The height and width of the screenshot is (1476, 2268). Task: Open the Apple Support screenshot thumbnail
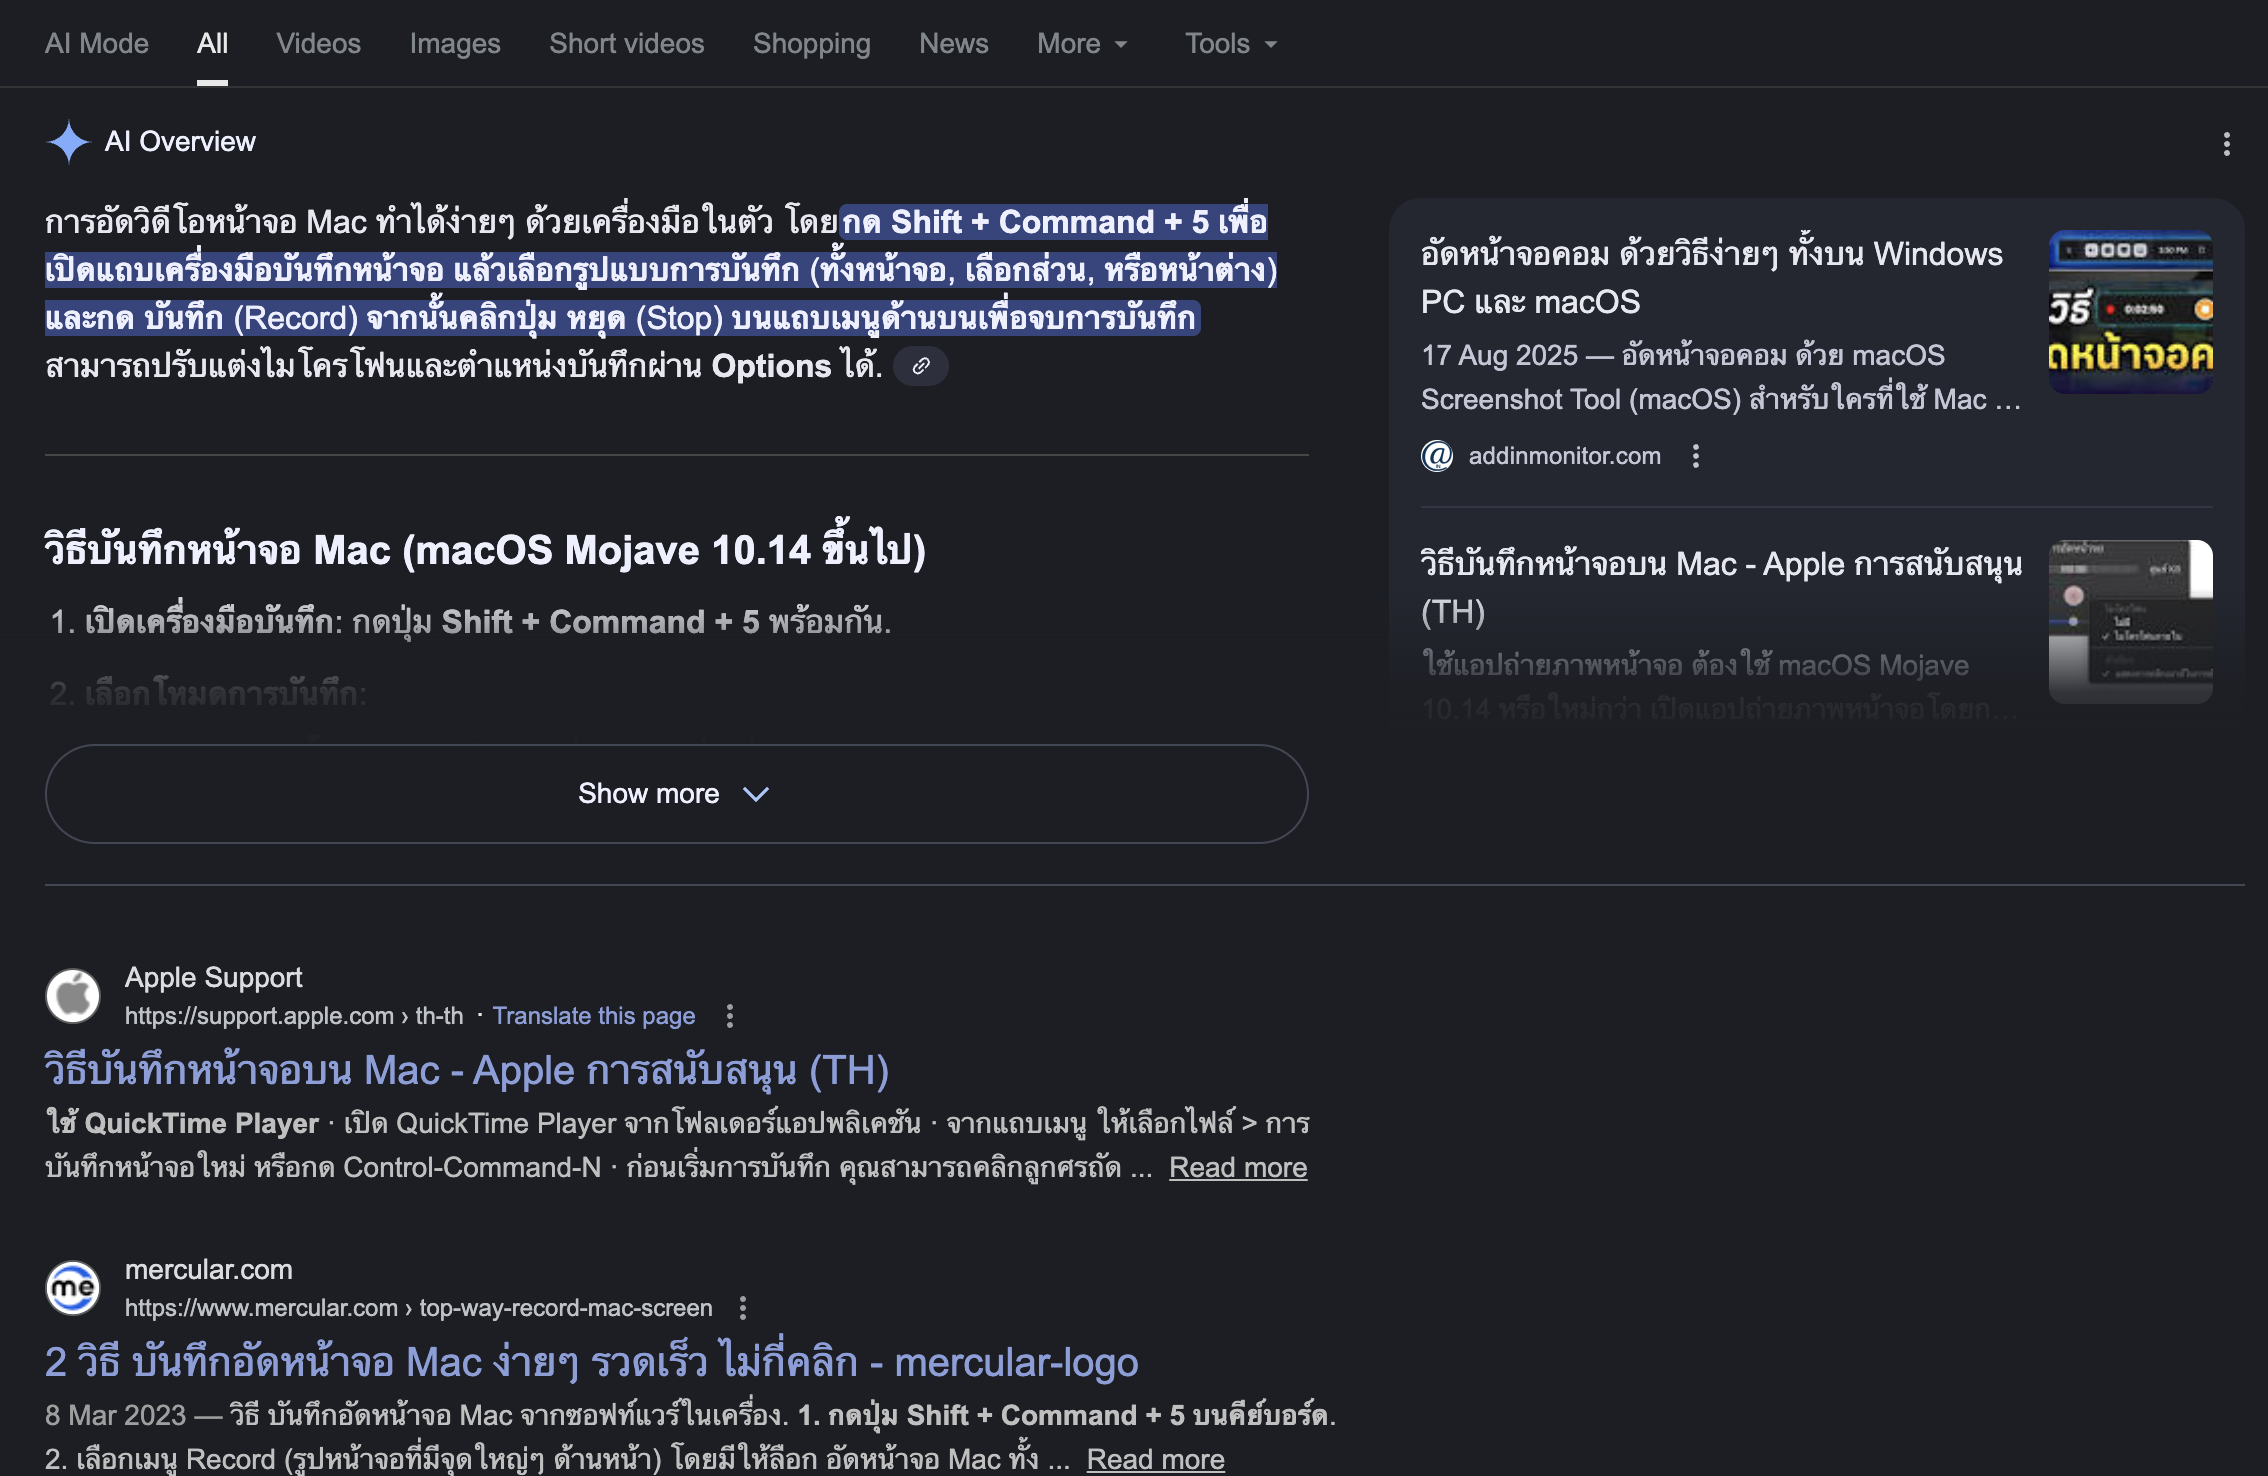(x=2130, y=622)
